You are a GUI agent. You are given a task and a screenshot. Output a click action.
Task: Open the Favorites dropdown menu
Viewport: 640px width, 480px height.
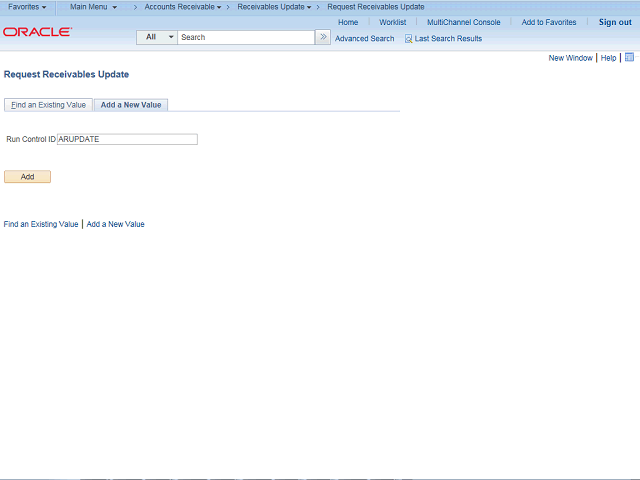coord(27,7)
